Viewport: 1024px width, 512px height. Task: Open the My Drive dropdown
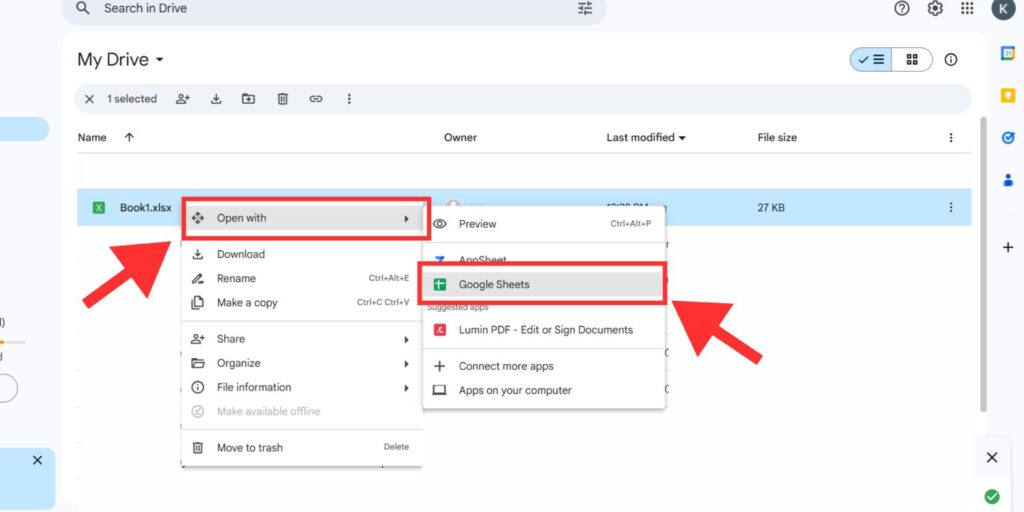tap(121, 59)
